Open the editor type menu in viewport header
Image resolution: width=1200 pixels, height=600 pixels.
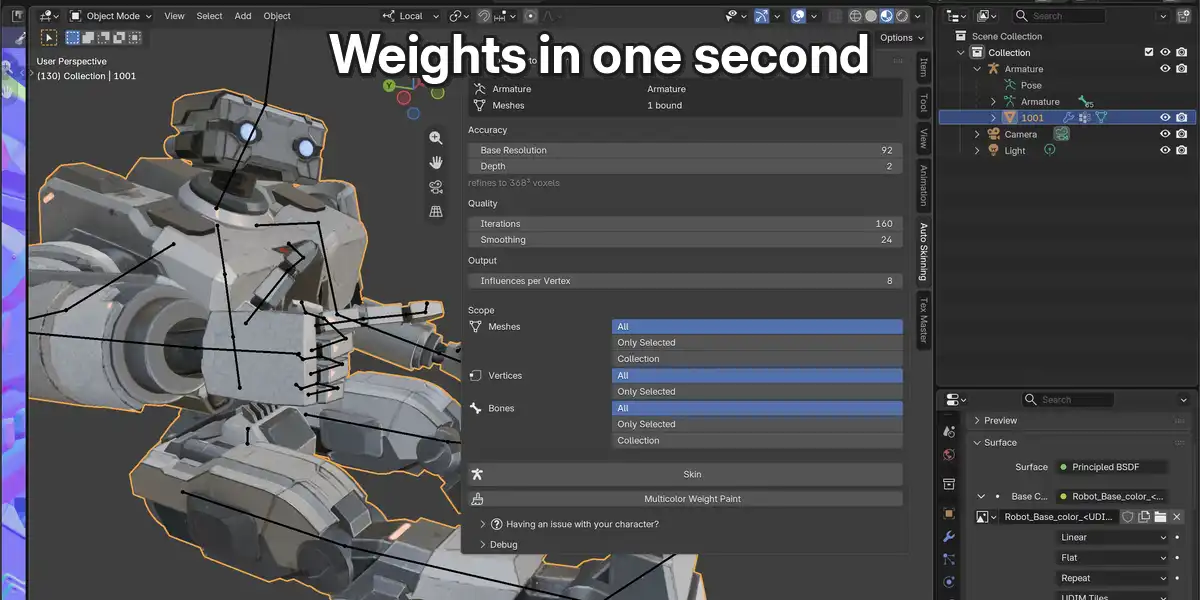(49, 16)
